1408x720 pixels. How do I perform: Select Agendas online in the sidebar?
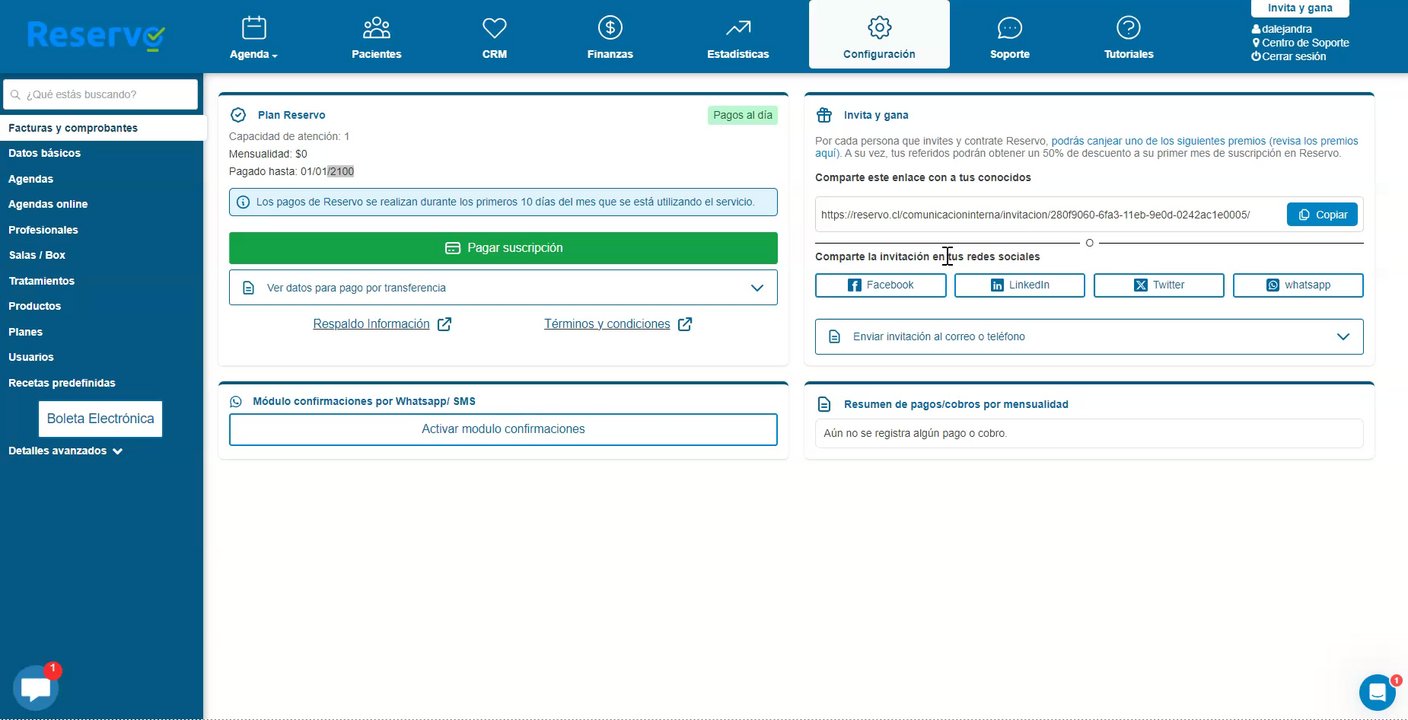tap(48, 204)
